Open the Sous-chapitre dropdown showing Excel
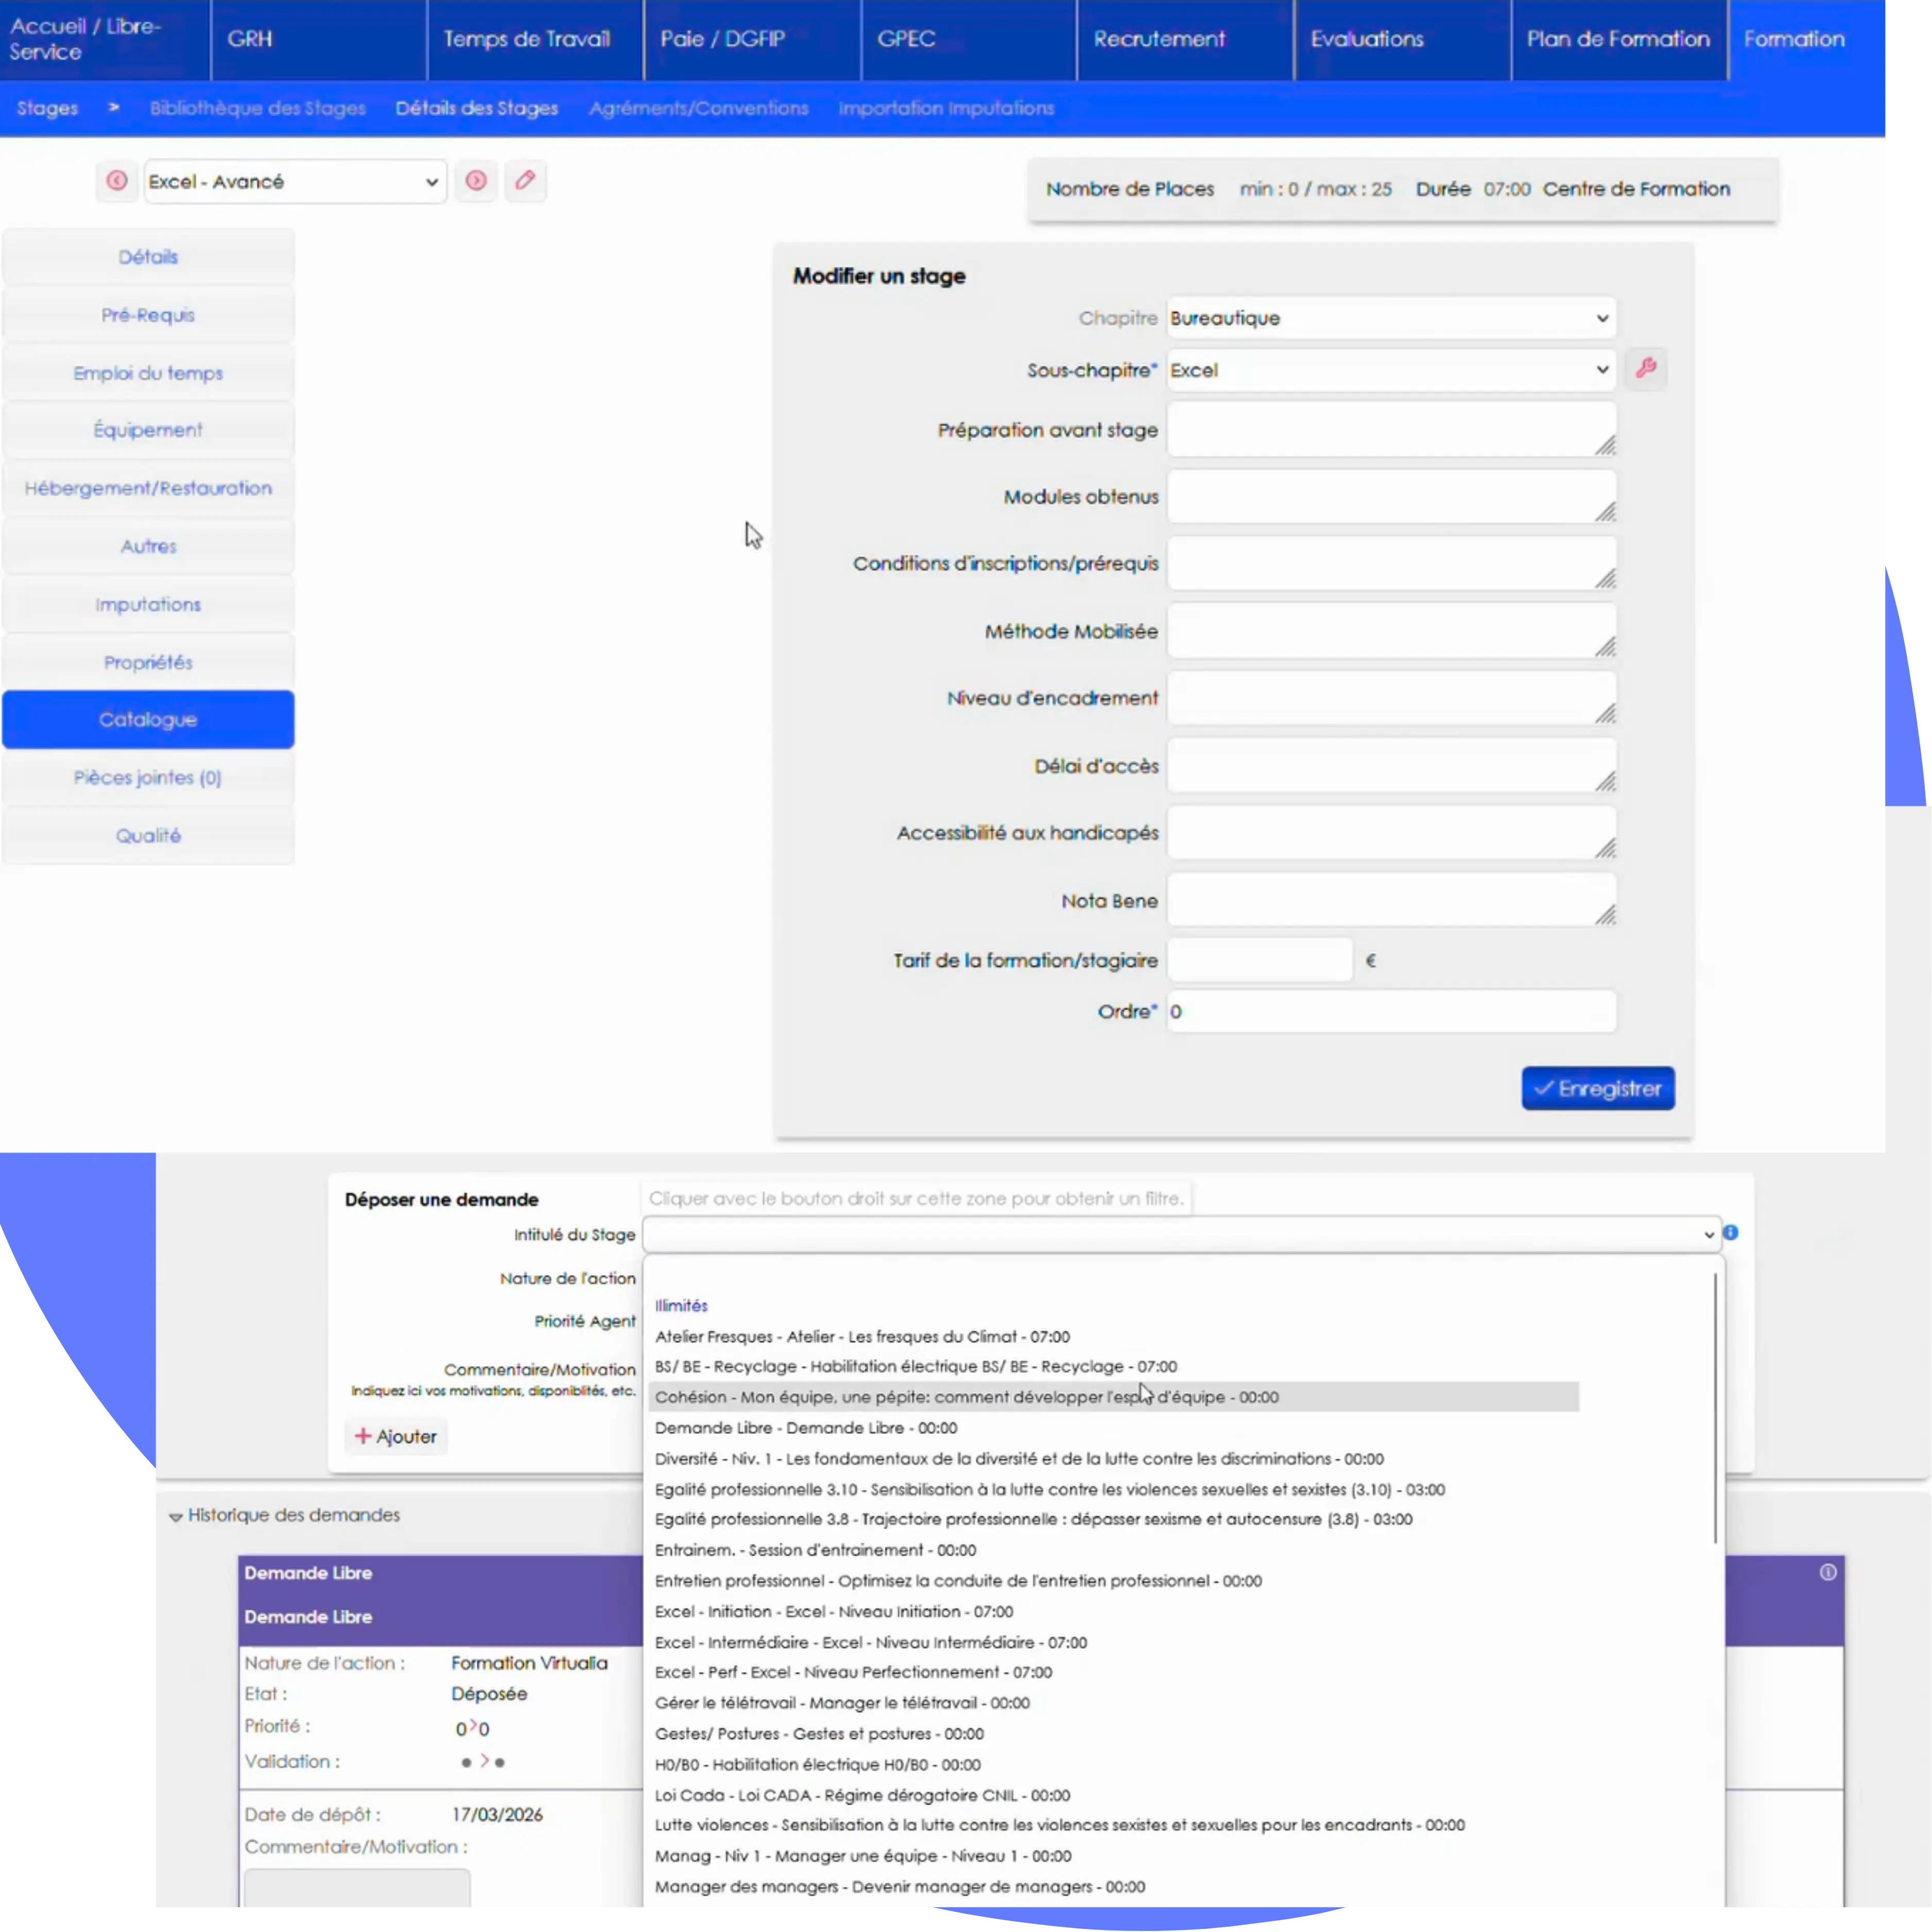 (x=1391, y=370)
